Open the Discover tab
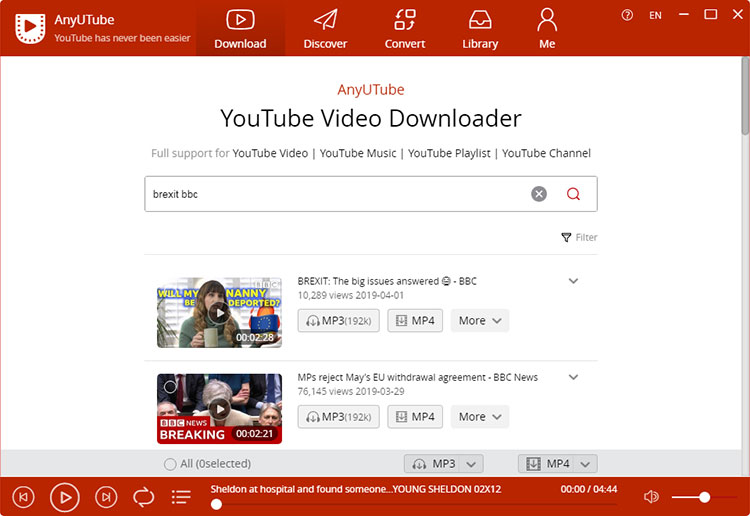The height and width of the screenshot is (516, 750). pyautogui.click(x=325, y=28)
